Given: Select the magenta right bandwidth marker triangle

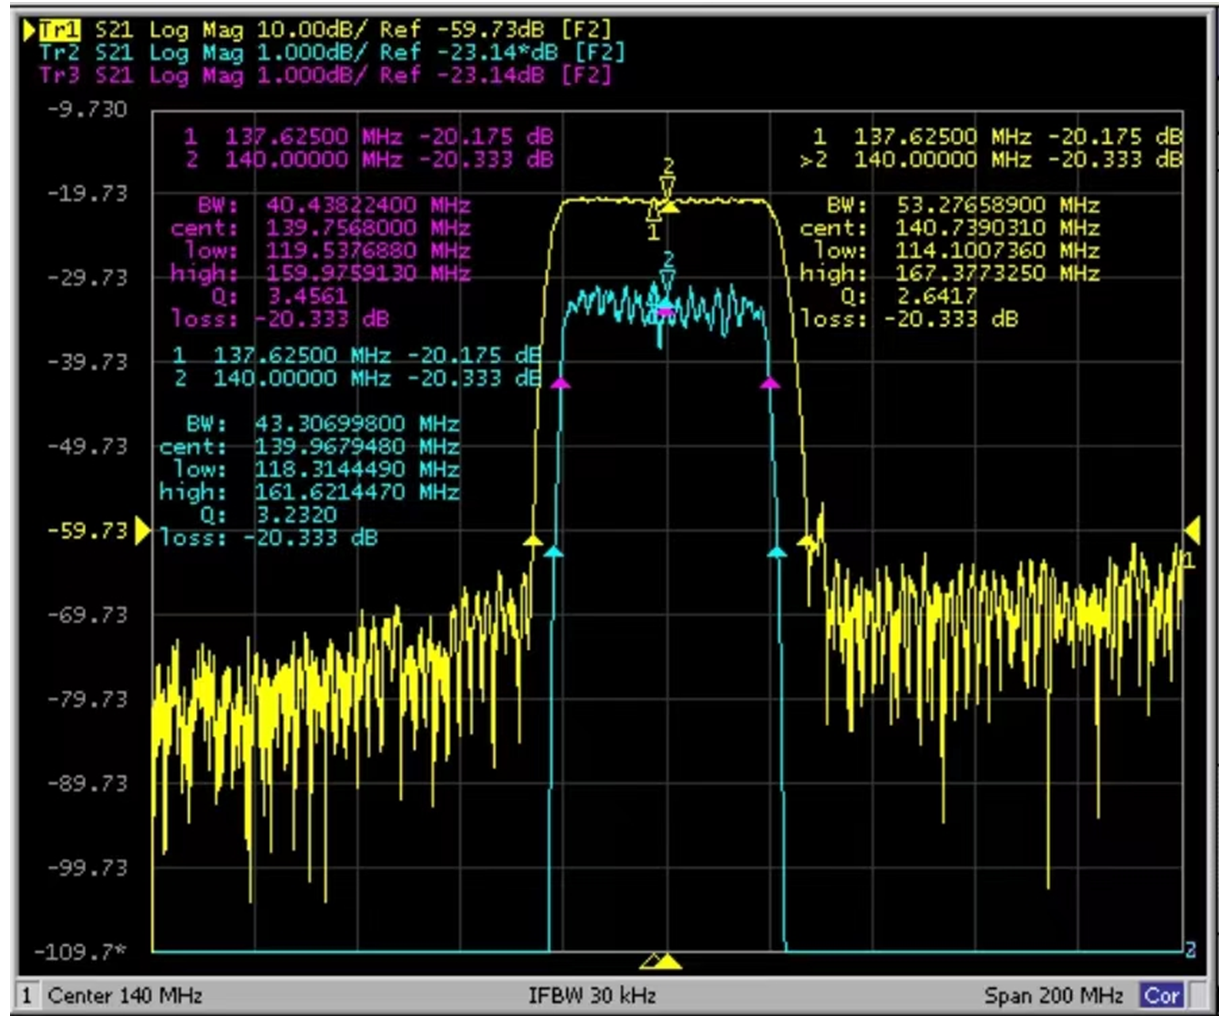Looking at the screenshot, I should 770,383.
